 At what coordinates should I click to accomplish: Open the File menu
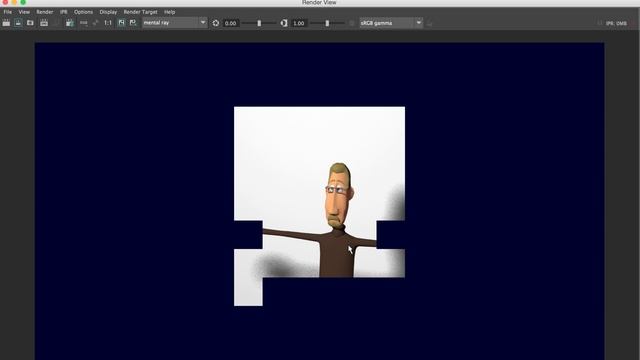[7, 12]
